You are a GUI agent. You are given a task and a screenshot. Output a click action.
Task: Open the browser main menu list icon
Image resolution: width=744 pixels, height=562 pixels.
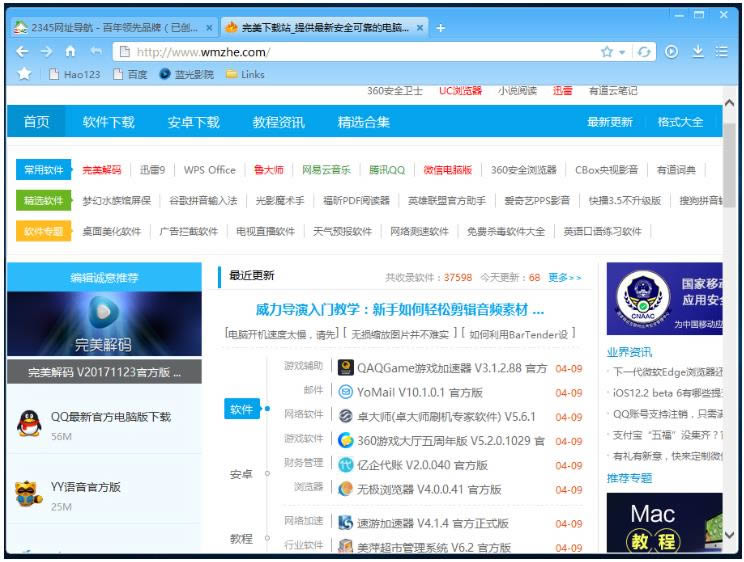tap(722, 51)
